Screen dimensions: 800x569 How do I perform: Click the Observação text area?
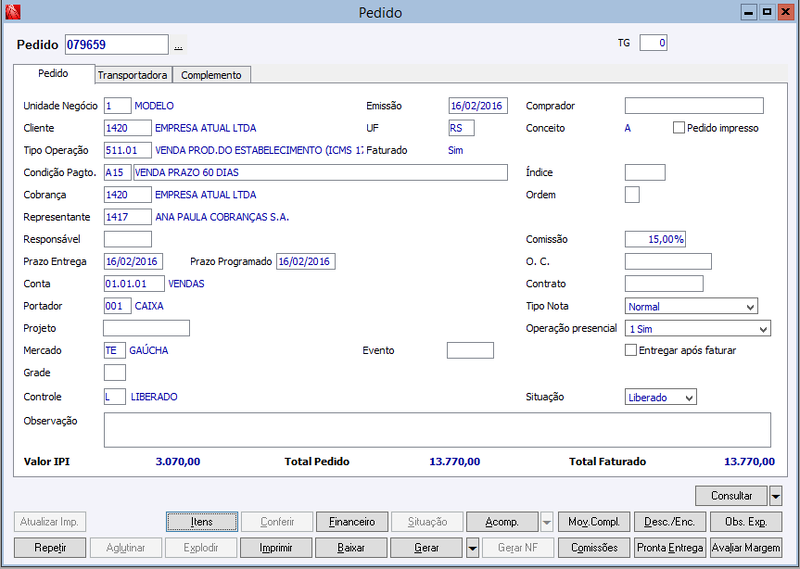[437, 430]
